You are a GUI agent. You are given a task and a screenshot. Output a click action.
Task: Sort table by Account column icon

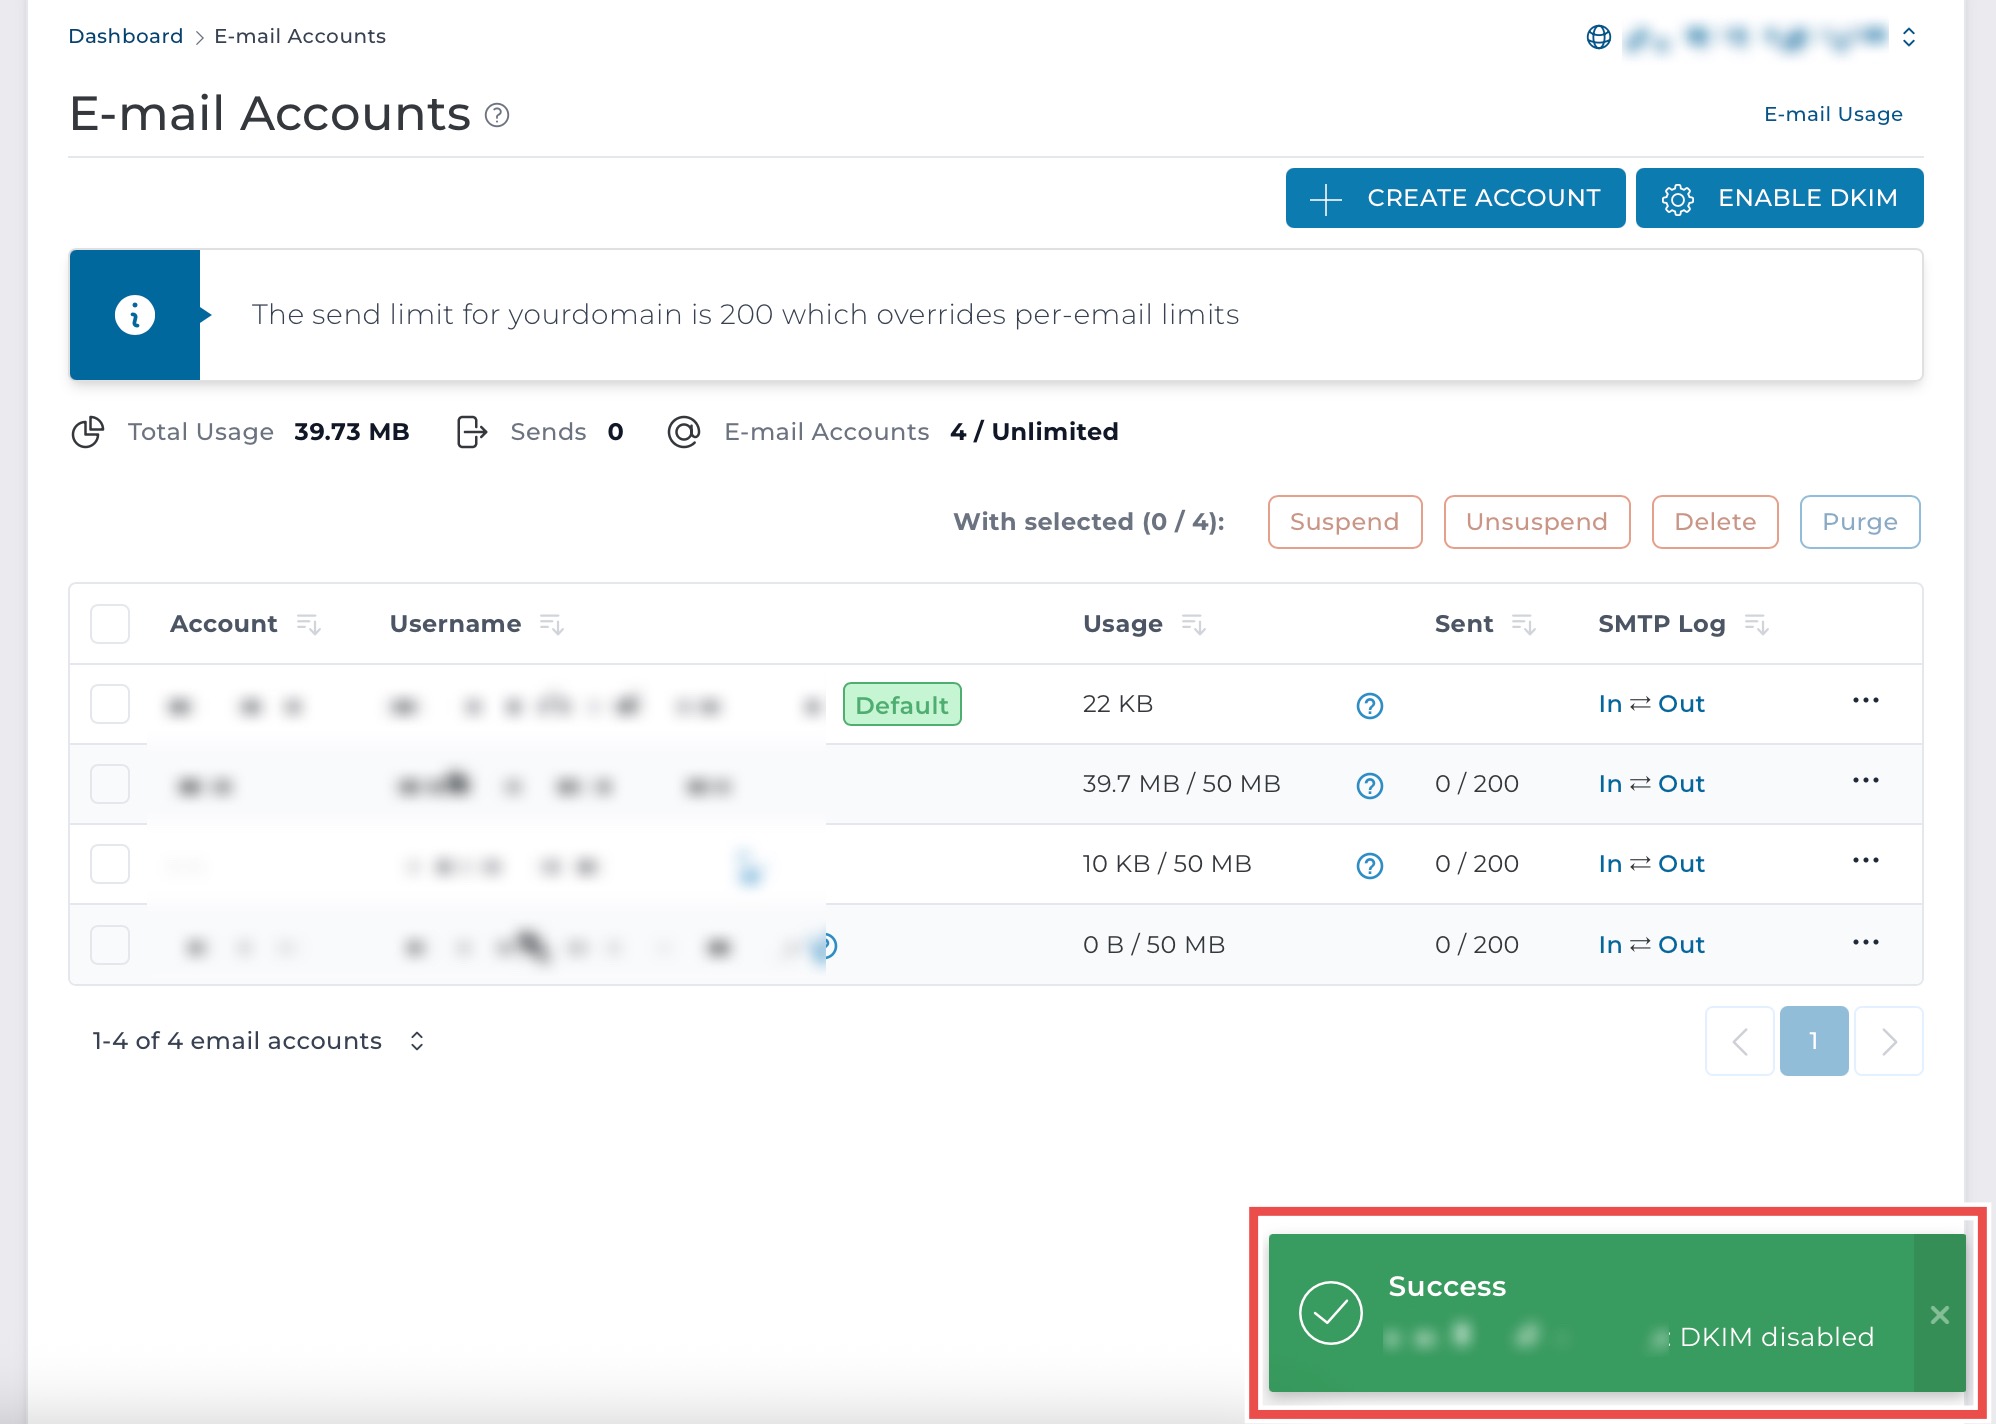[x=308, y=624]
